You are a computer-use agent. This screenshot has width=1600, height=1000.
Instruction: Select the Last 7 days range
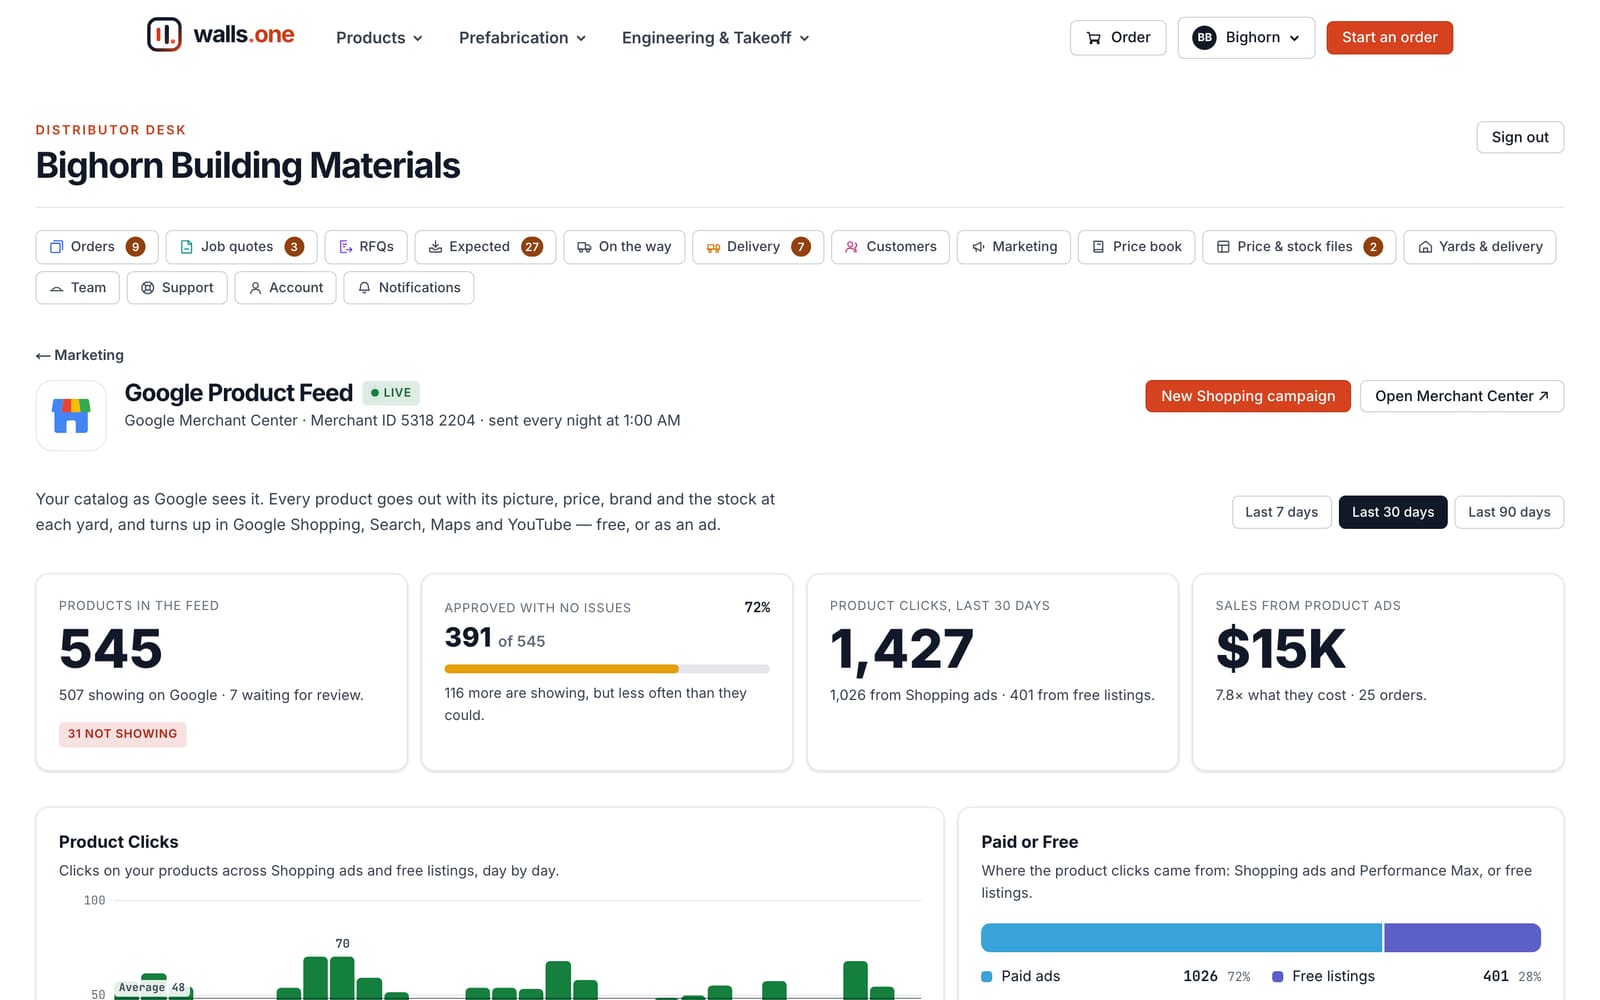pos(1282,512)
